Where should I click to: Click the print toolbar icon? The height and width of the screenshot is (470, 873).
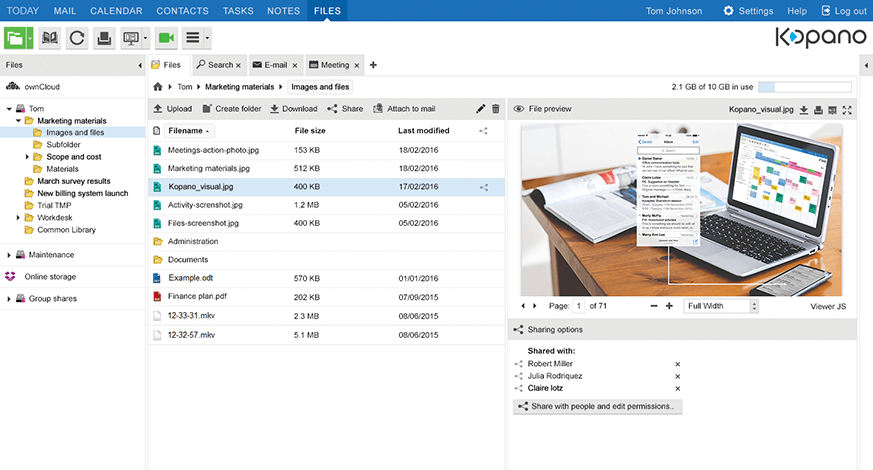click(104, 38)
